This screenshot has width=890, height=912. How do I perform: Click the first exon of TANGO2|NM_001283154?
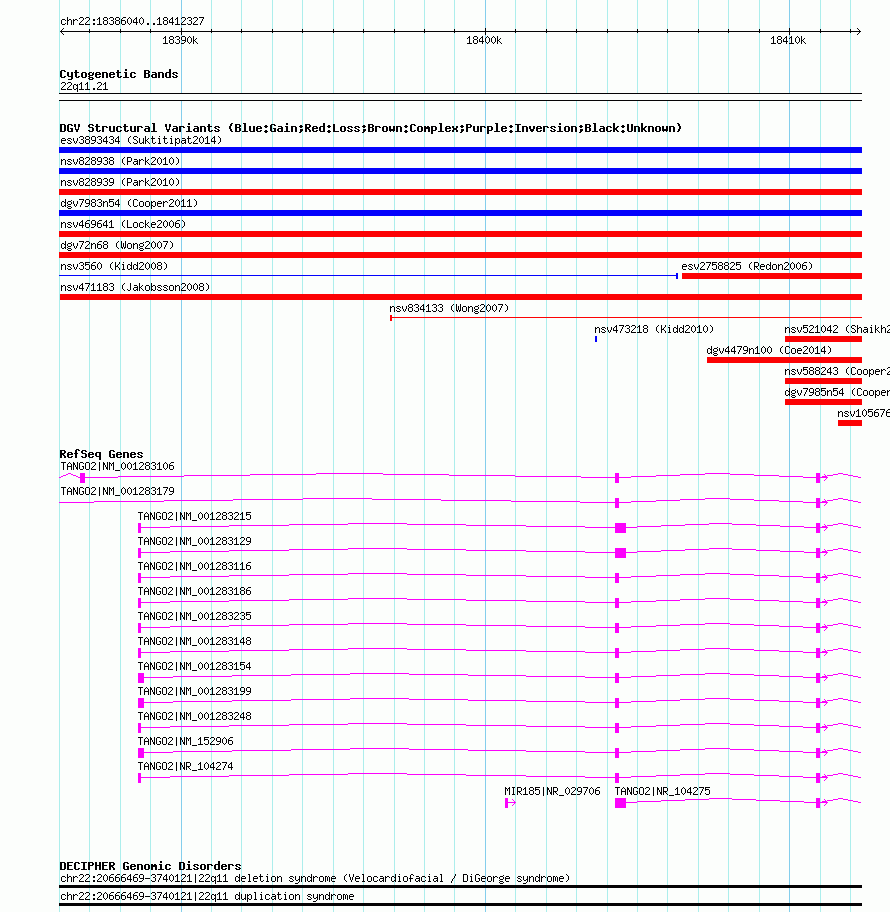click(141, 678)
